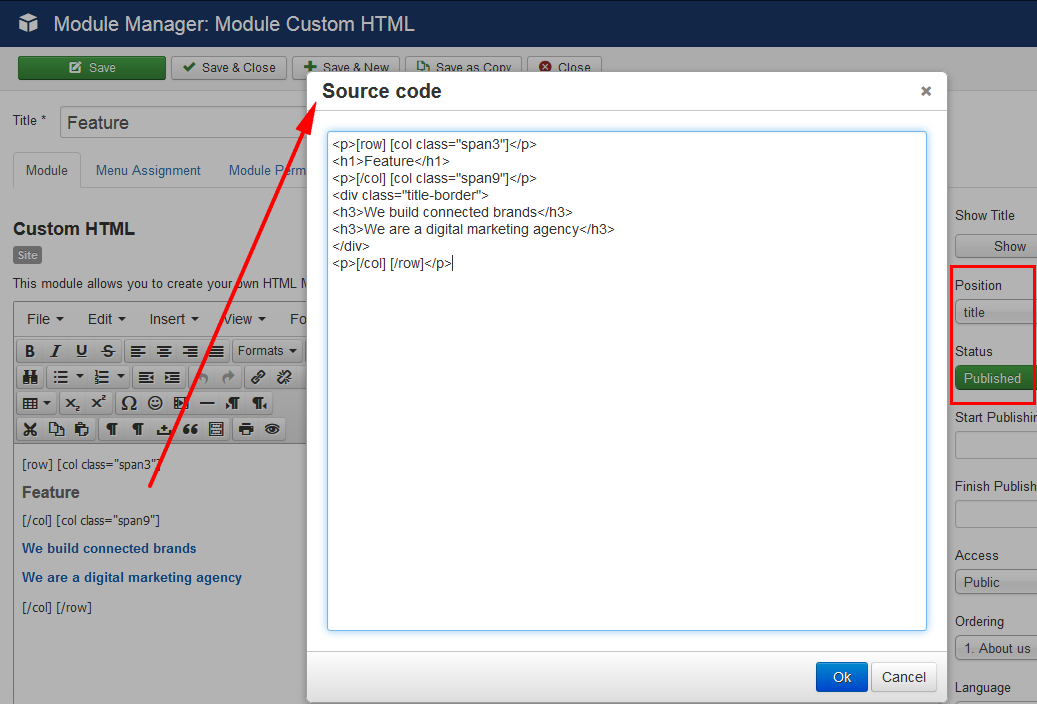Toggle italic text formatting
This screenshot has width=1037, height=704.
pyautogui.click(x=56, y=351)
